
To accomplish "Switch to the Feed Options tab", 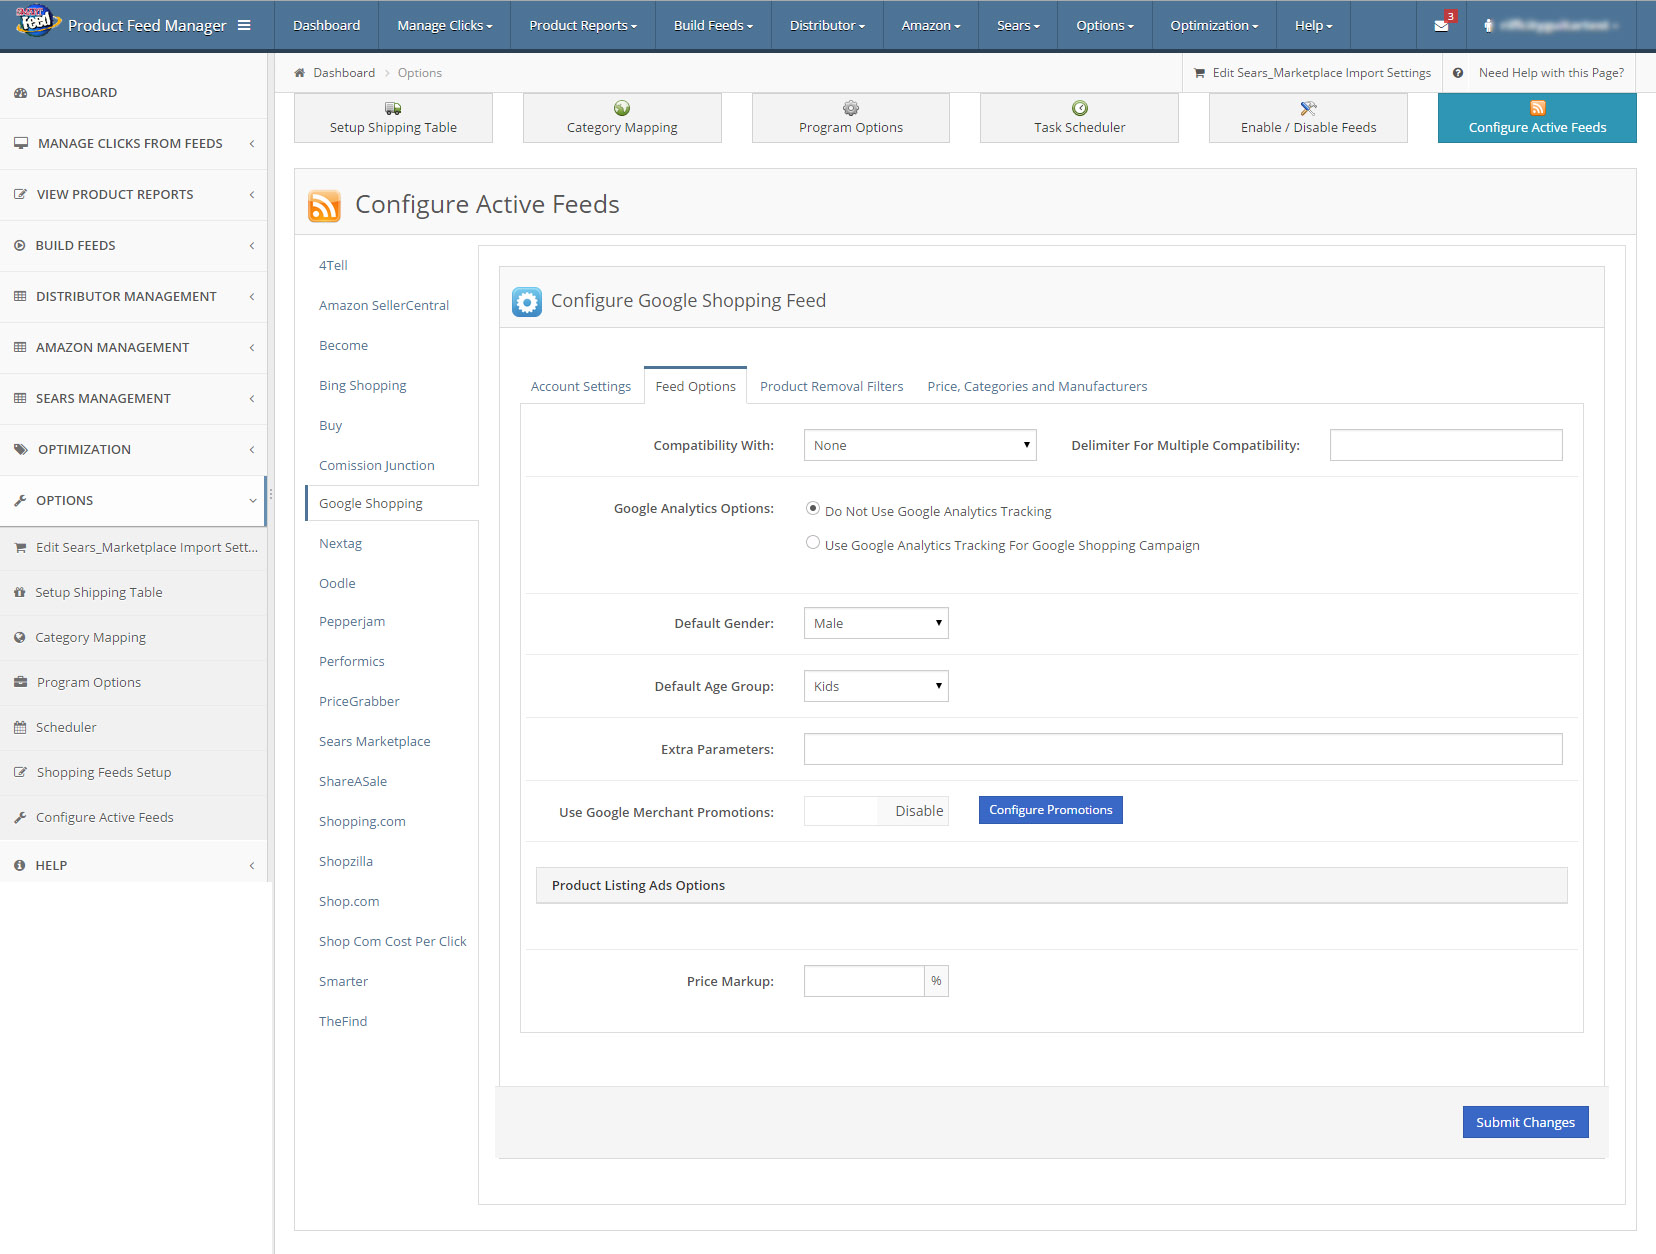I will [696, 387].
